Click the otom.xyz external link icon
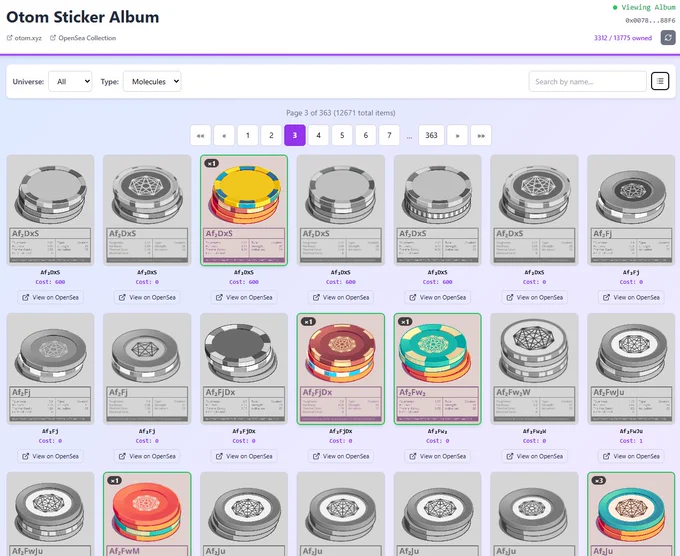 [10, 38]
